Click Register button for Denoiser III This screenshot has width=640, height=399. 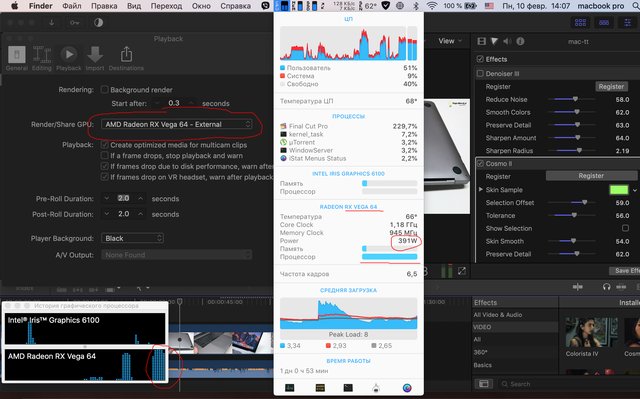pos(611,86)
